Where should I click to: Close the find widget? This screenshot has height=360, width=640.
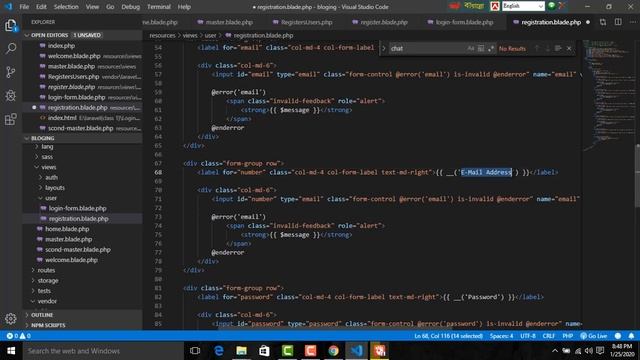click(x=569, y=48)
